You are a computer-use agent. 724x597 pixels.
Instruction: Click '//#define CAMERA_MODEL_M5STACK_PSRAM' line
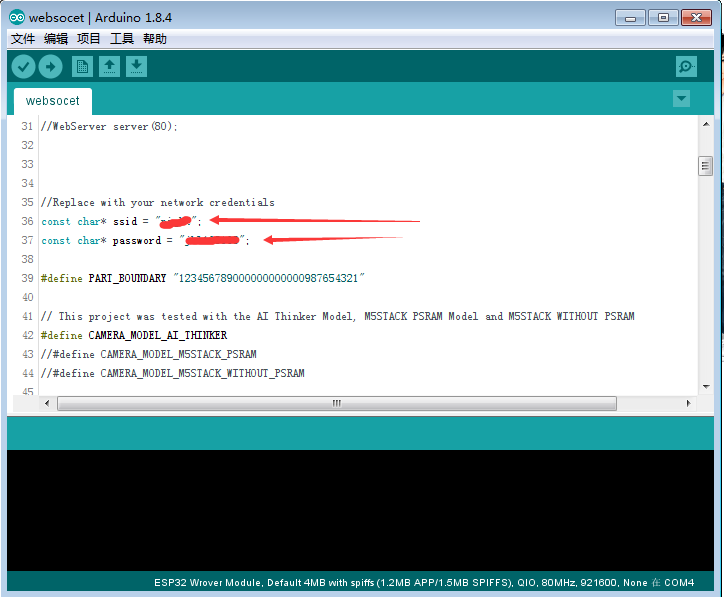(148, 354)
